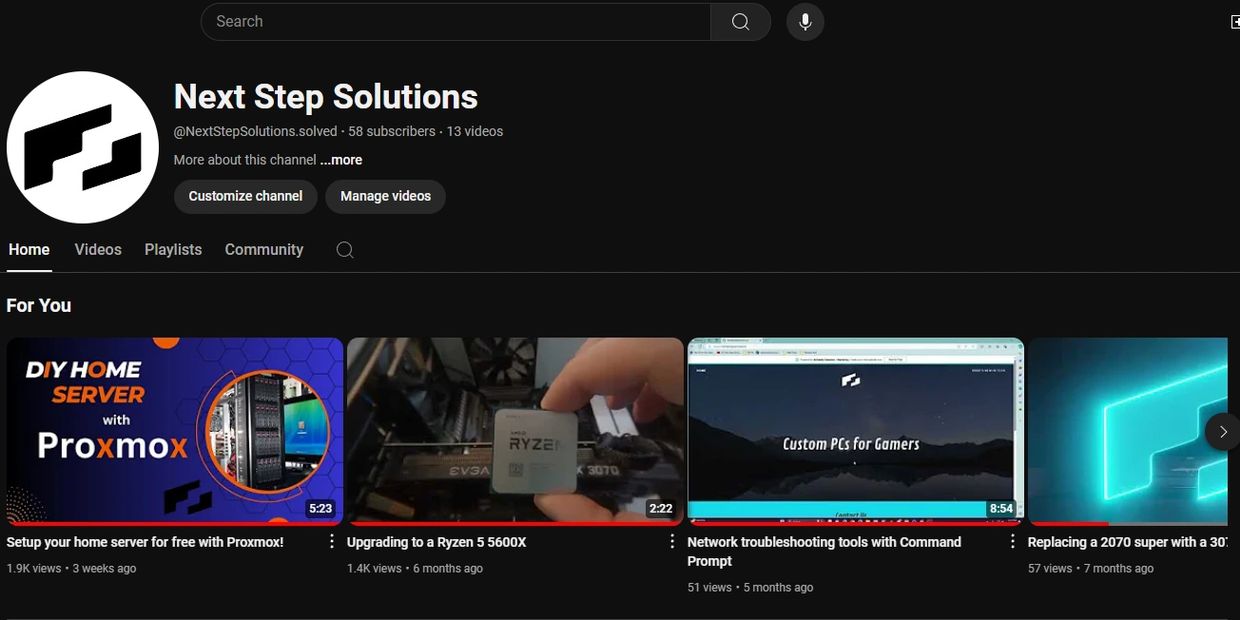Click the Customize channel button

click(x=245, y=196)
